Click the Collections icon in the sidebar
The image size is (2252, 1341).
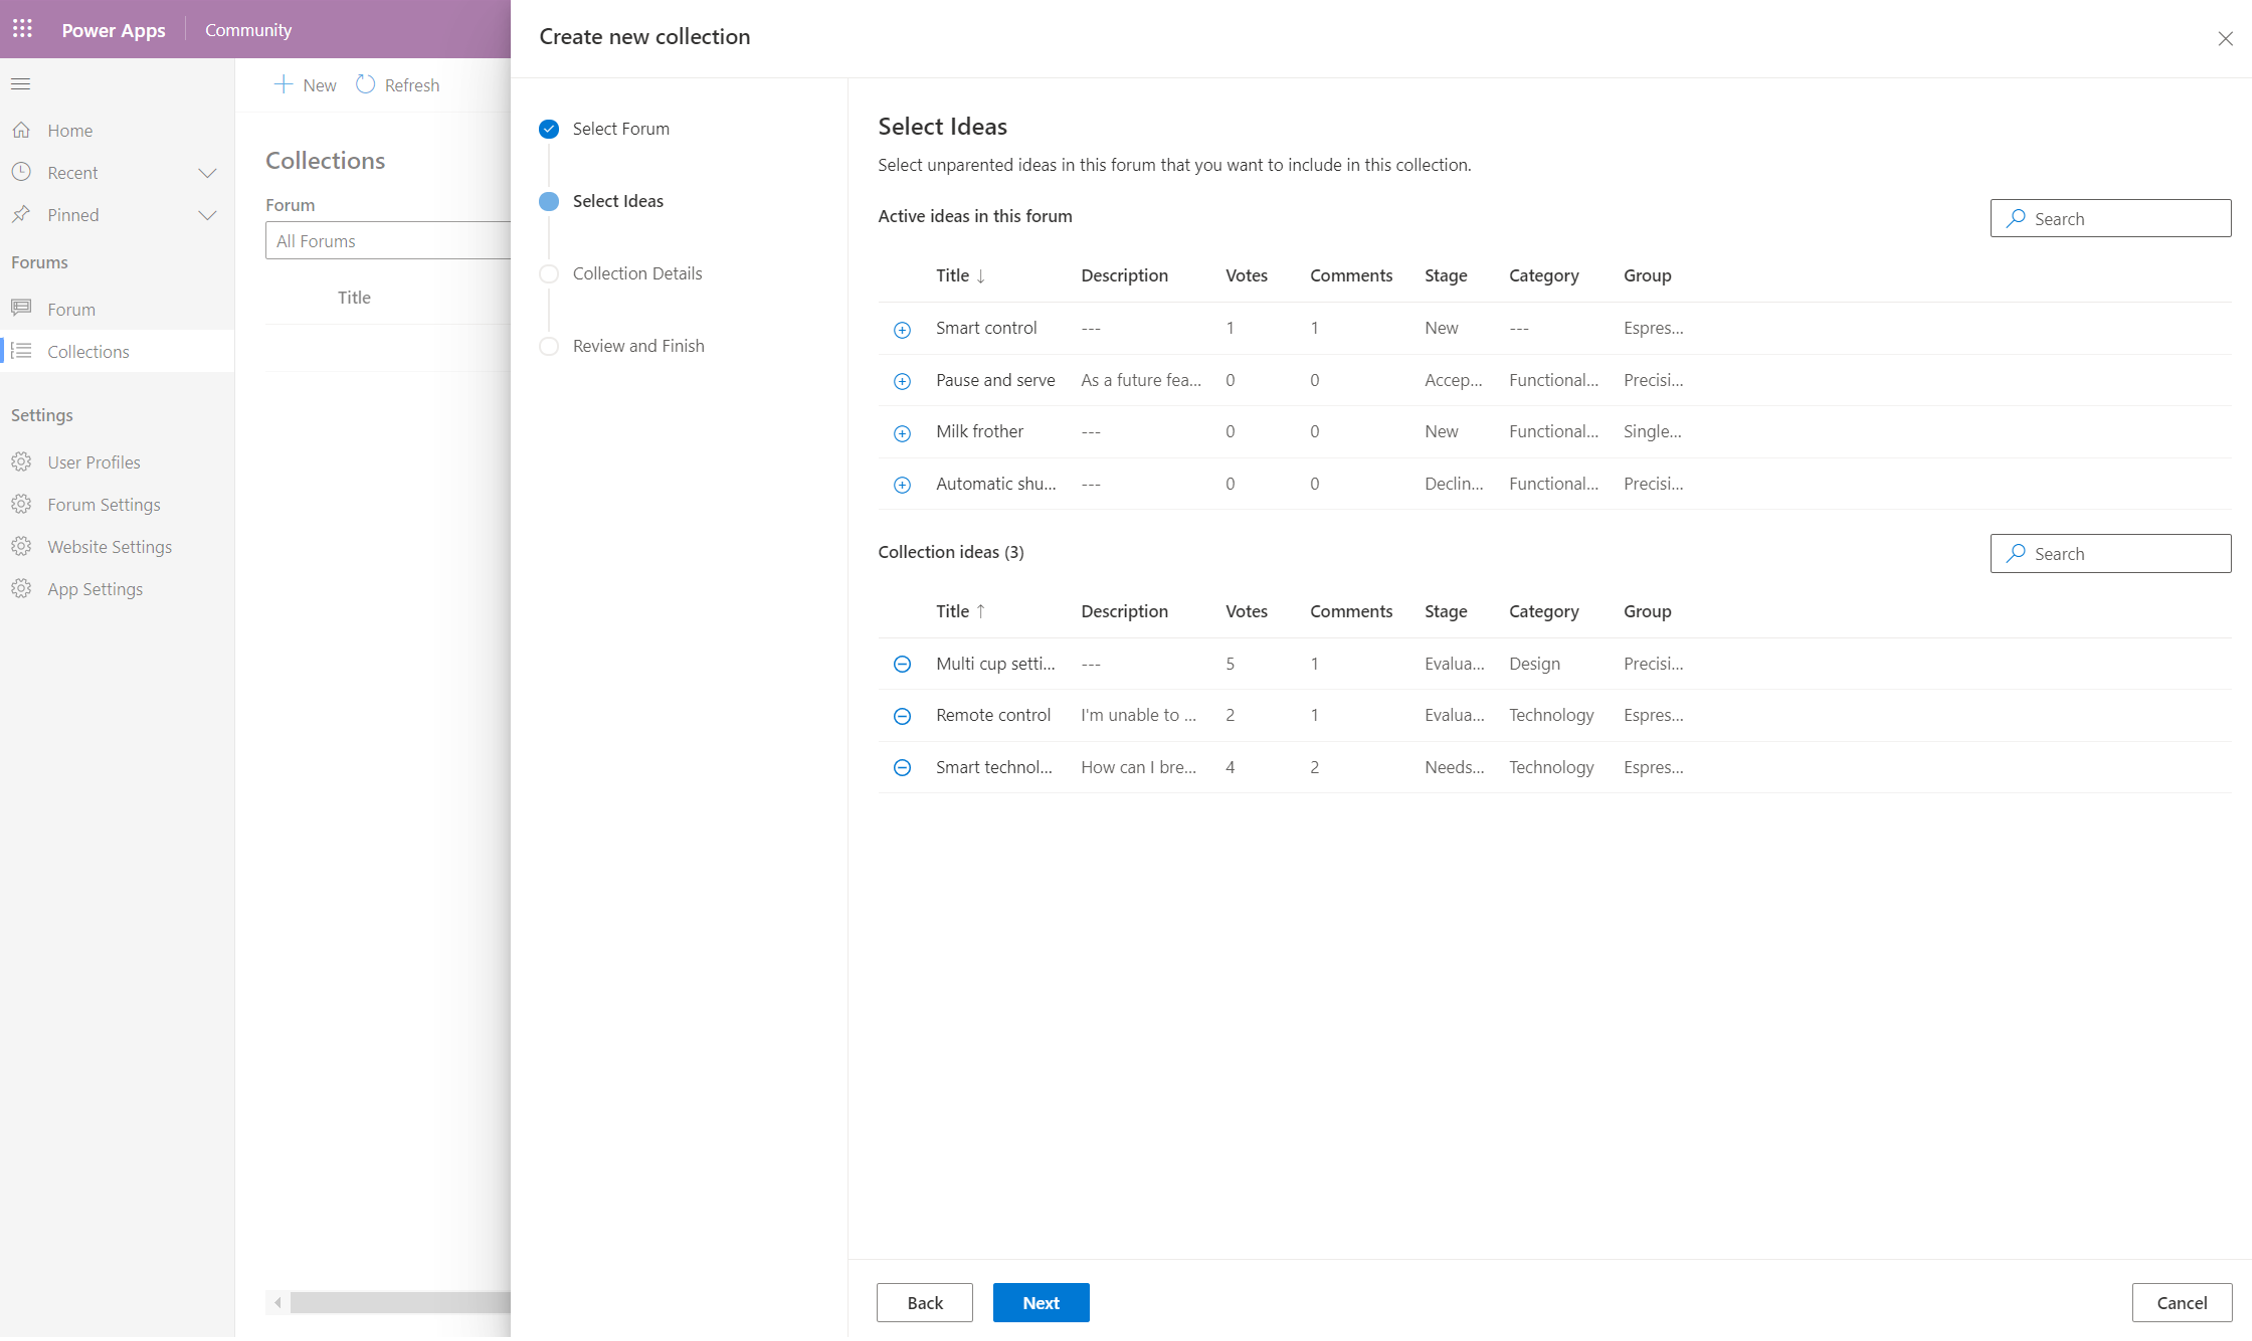coord(22,351)
